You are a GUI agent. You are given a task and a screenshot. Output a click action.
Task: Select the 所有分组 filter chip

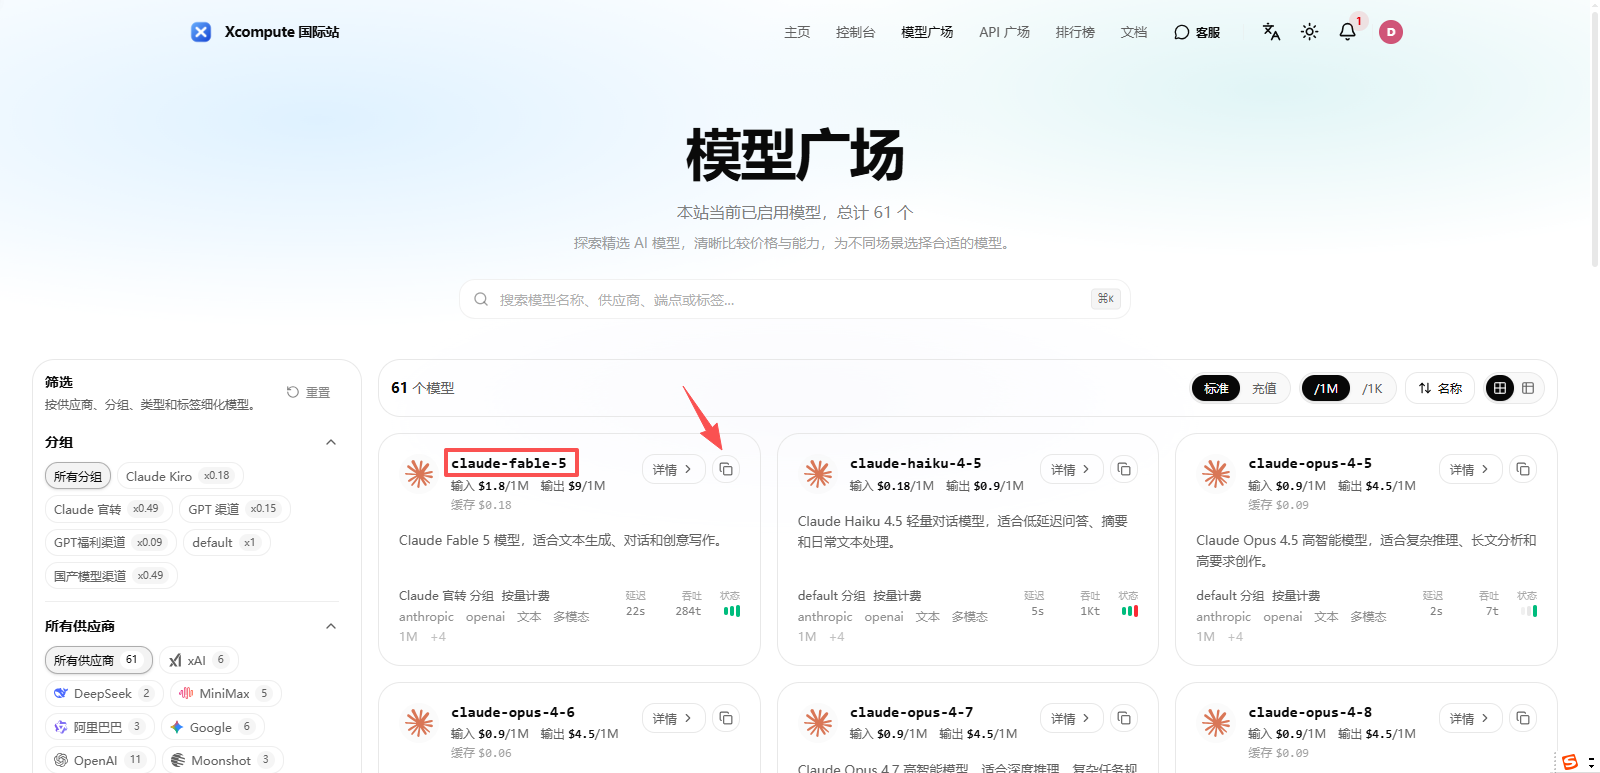[x=78, y=476]
